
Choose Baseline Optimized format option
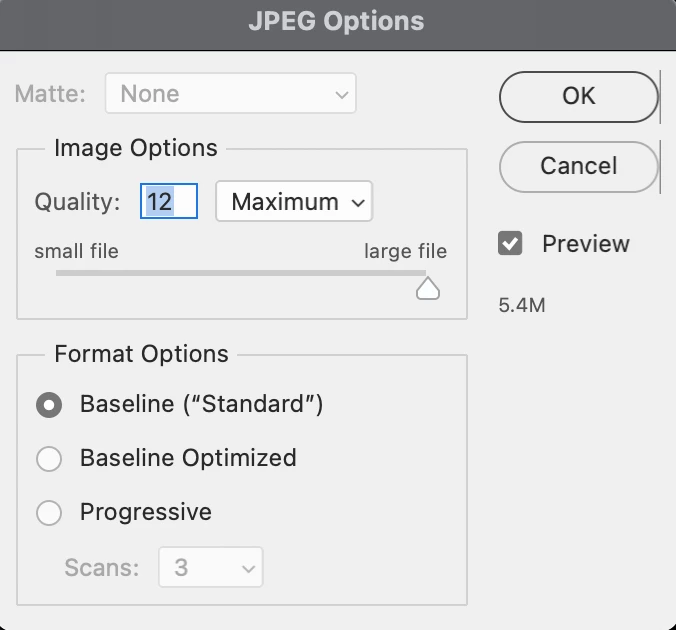[x=49, y=459]
